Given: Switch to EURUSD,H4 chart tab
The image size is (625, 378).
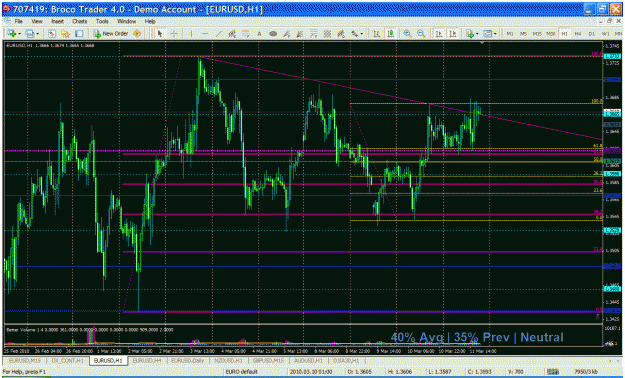Looking at the screenshot, I should pos(147,360).
